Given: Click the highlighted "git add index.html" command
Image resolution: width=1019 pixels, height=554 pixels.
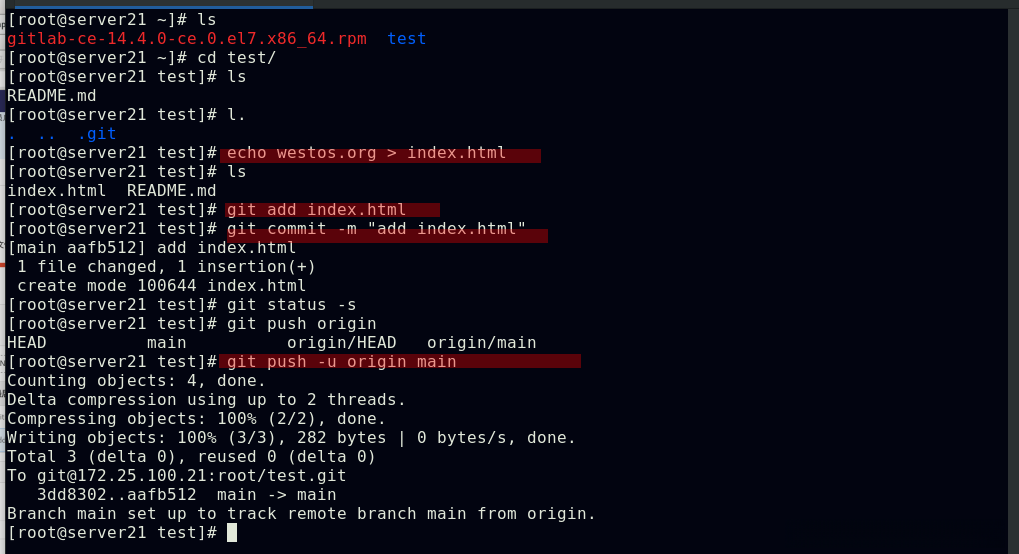Looking at the screenshot, I should tap(316, 210).
